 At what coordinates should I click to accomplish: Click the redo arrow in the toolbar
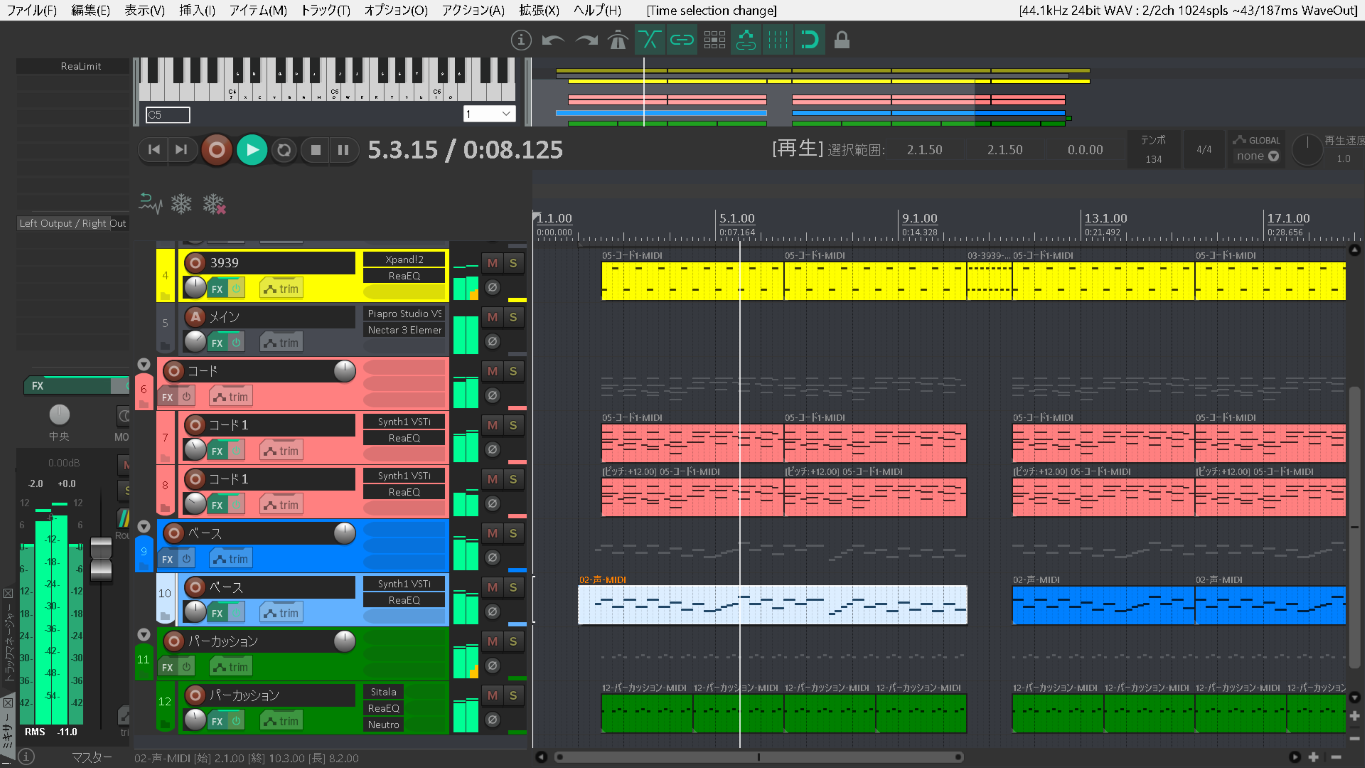tap(587, 40)
